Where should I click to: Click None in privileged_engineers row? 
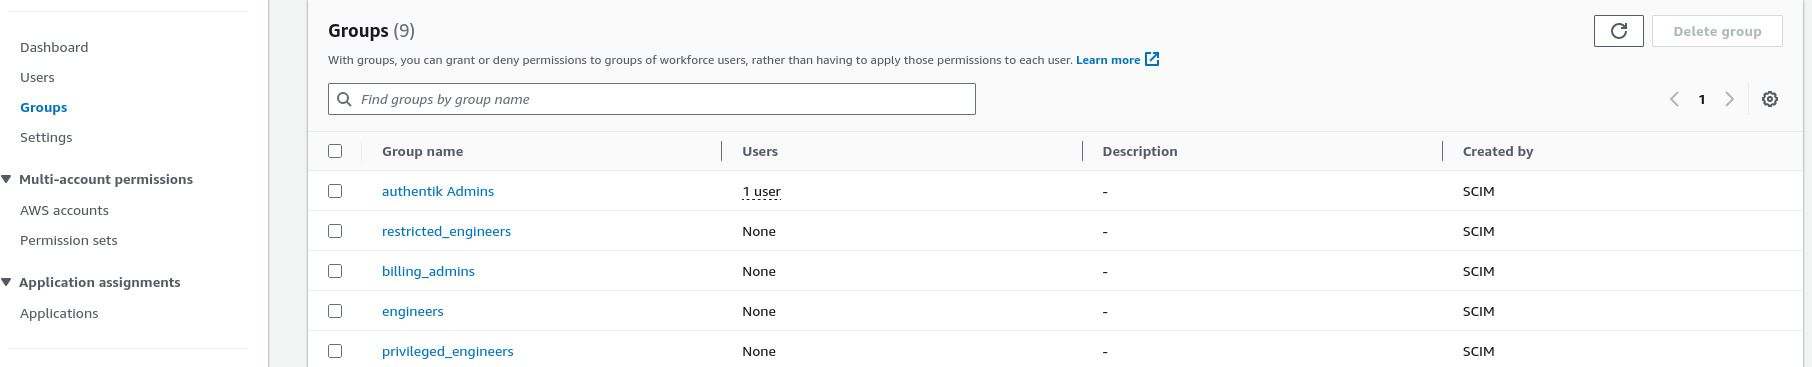(x=759, y=351)
